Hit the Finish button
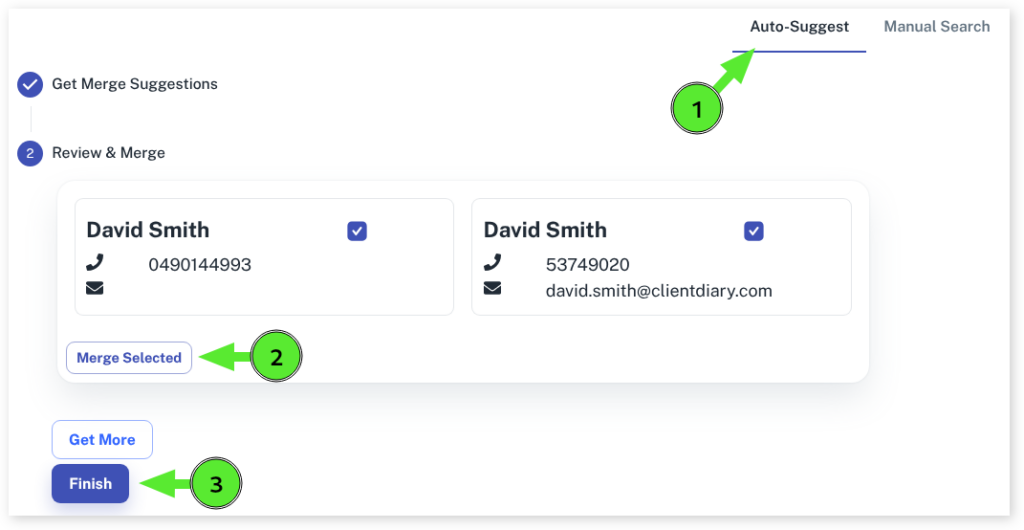 tap(90, 484)
